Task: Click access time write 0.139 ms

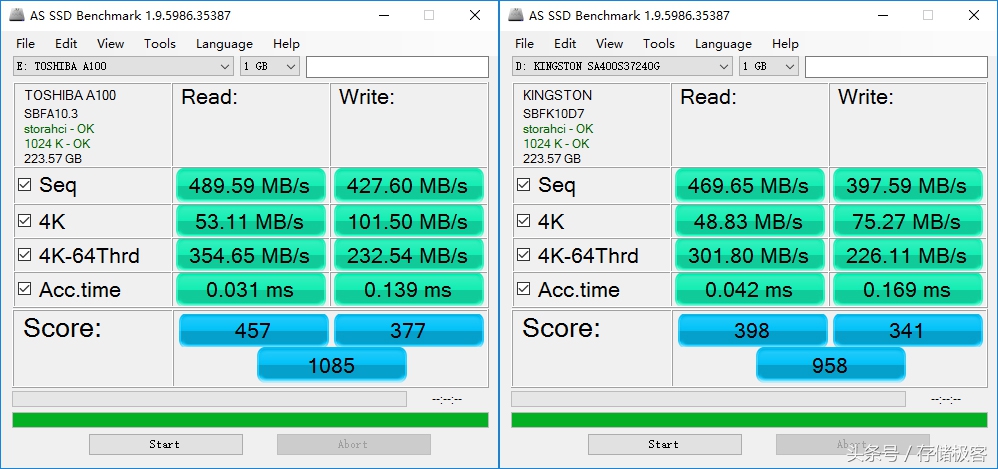Action: (x=408, y=290)
